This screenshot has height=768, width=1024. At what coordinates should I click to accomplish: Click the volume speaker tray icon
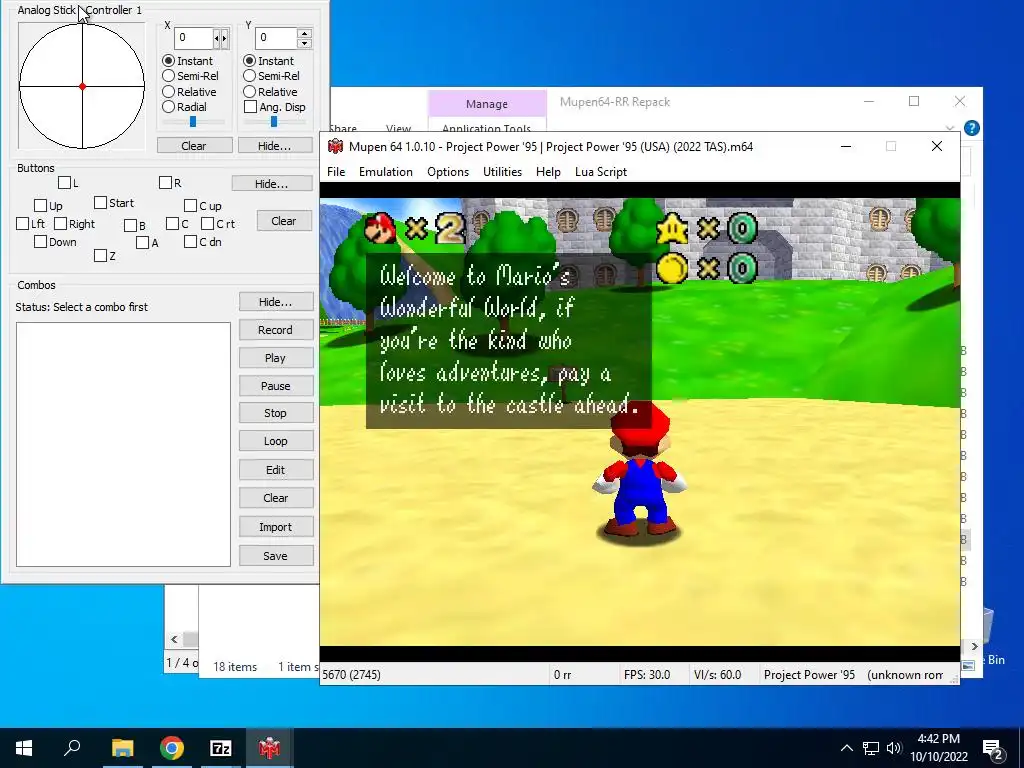[894, 748]
